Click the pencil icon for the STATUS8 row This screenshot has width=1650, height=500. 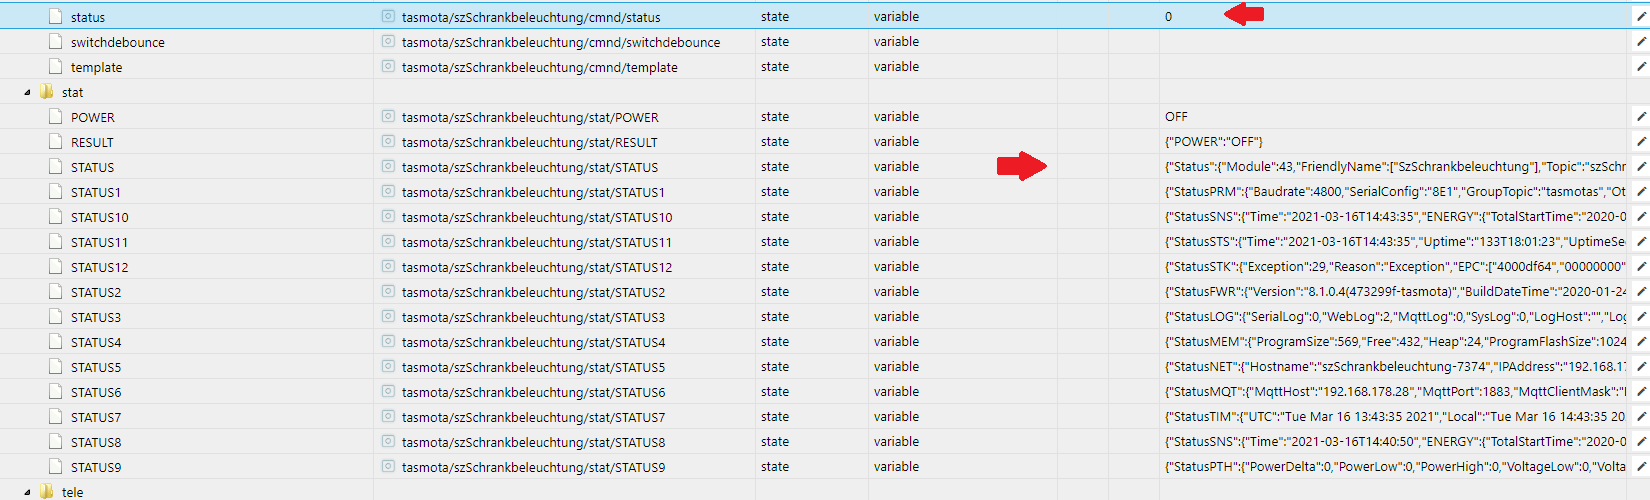[1640, 442]
